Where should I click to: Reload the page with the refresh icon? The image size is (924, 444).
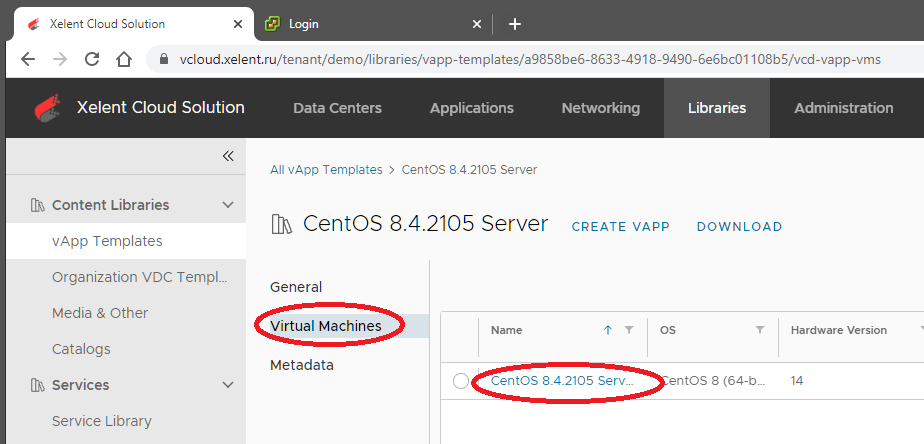point(91,59)
